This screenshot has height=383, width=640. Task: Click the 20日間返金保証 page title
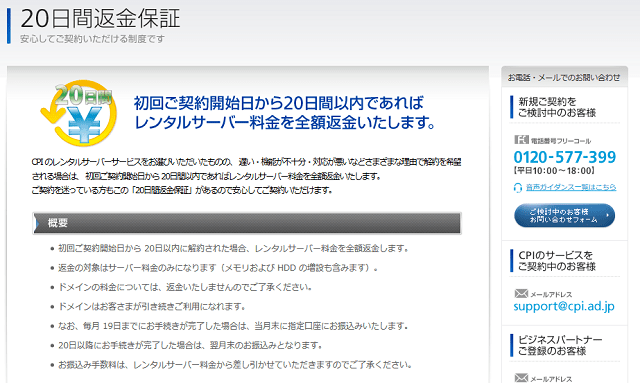[100, 19]
